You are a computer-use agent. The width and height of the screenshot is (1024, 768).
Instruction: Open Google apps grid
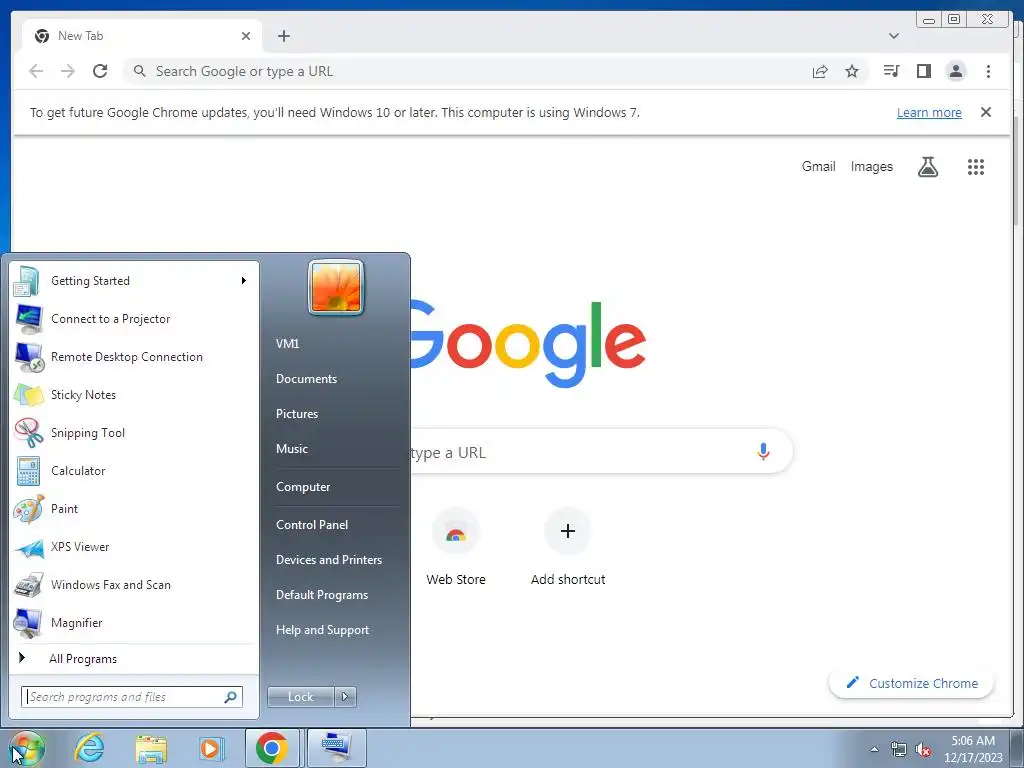(976, 167)
